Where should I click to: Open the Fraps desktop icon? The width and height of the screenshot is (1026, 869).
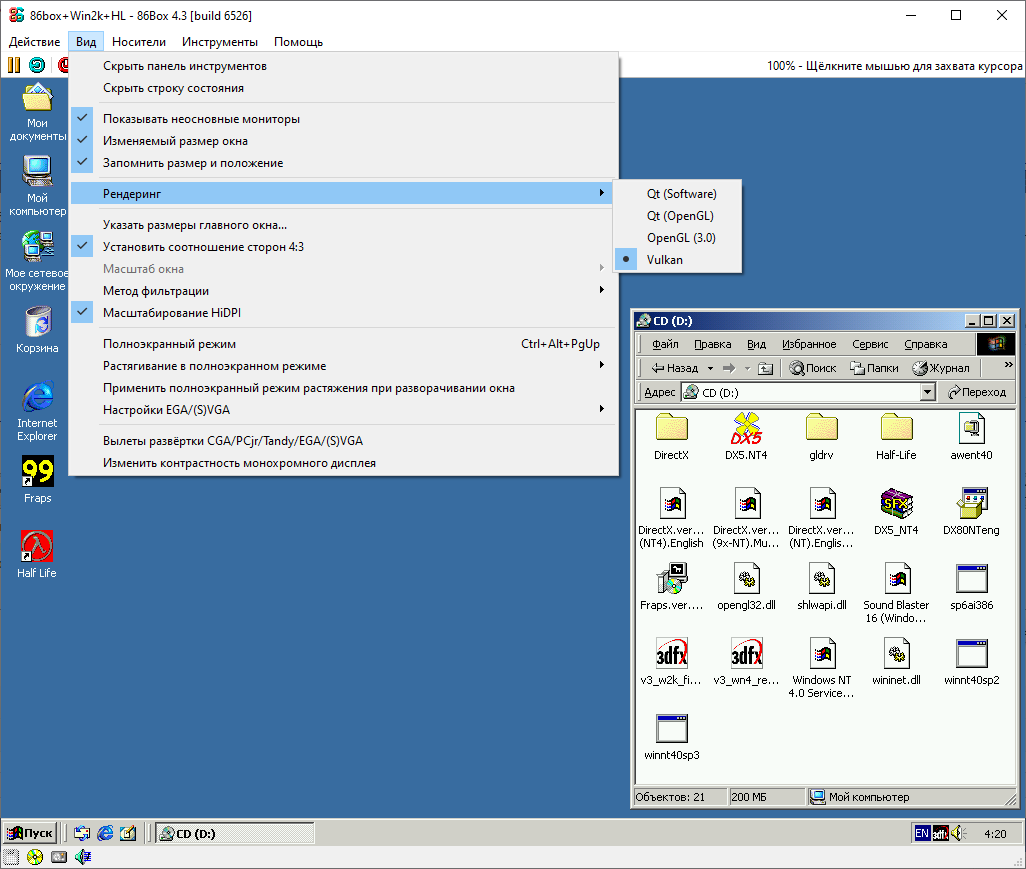click(x=37, y=472)
